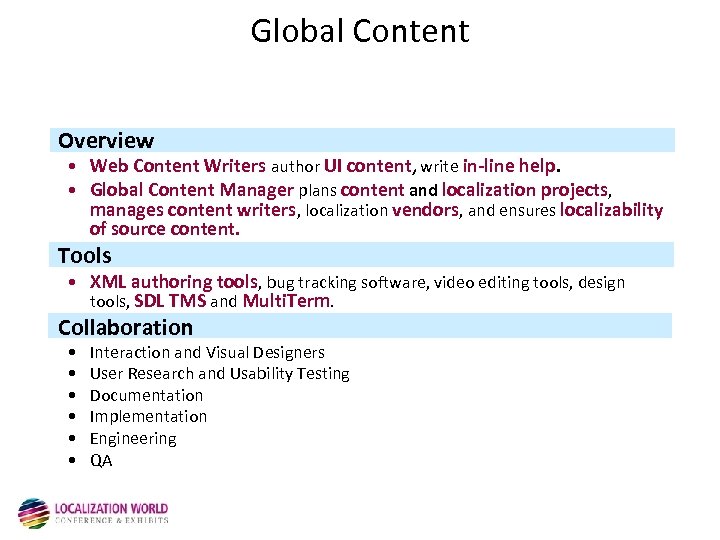Click the Localization World globe logo
This screenshot has width=720, height=540.
34,513
